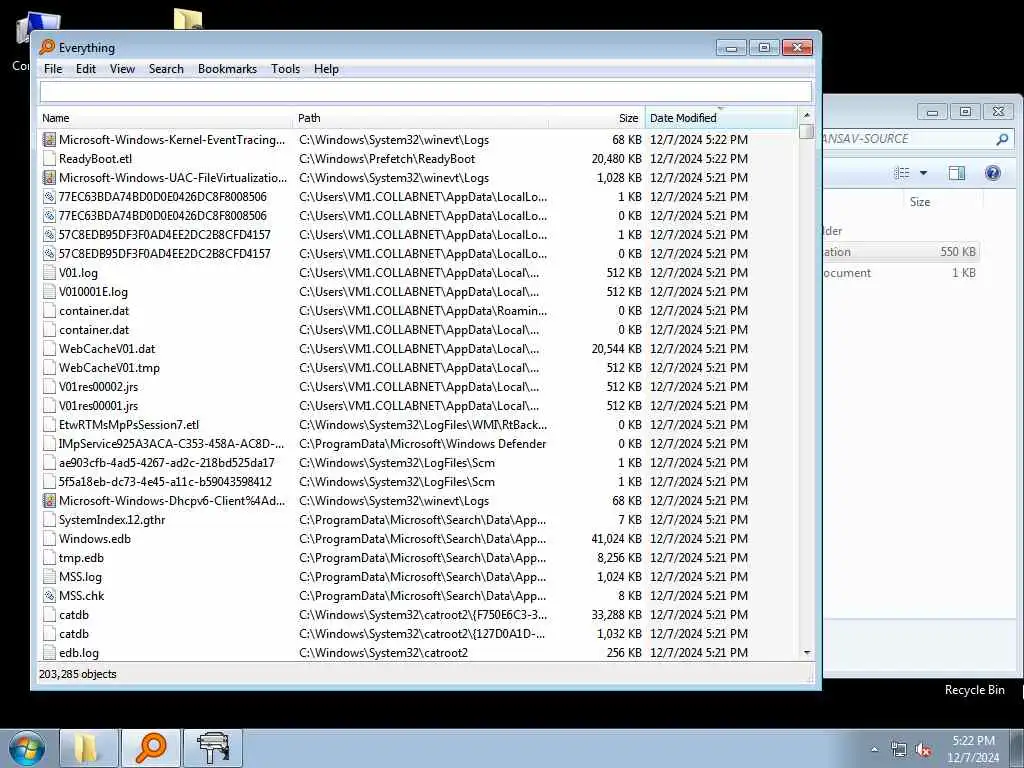The image size is (1024, 768).
Task: Select the V01res00002.jrs file
Action: pos(99,387)
